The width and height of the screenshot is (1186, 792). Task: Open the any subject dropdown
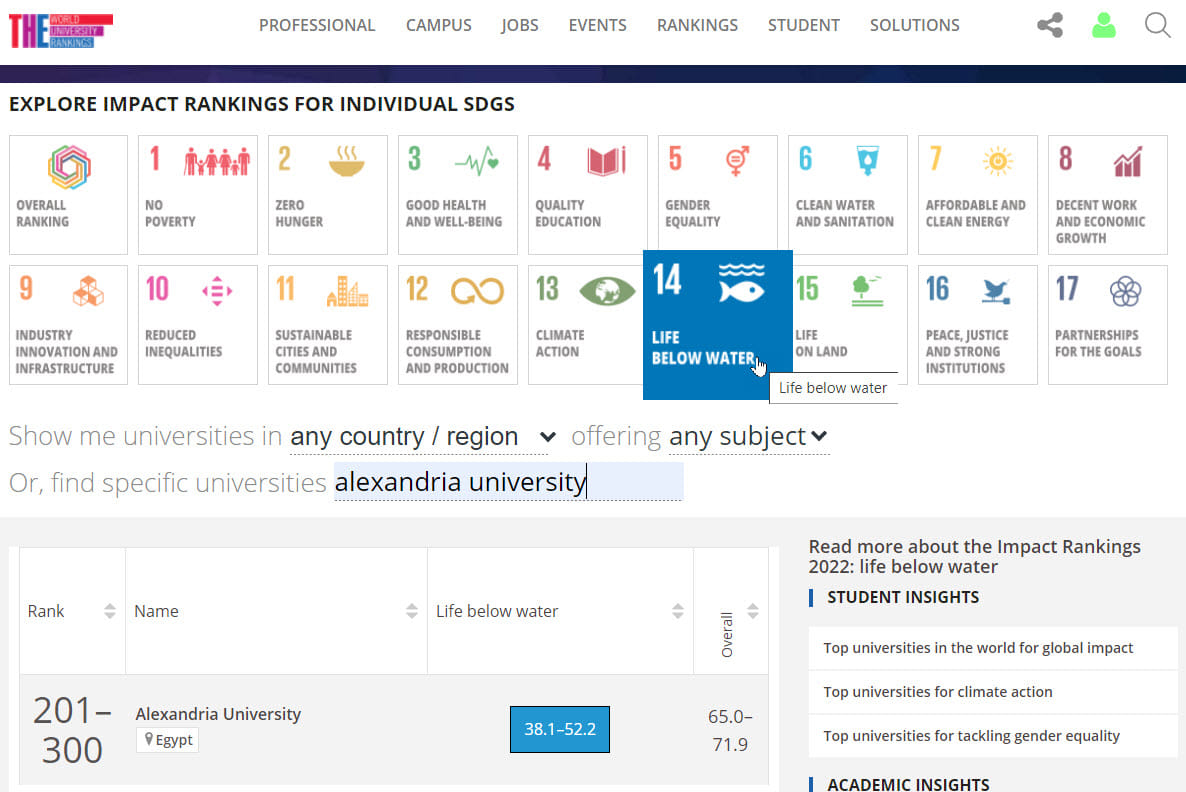pyautogui.click(x=748, y=437)
